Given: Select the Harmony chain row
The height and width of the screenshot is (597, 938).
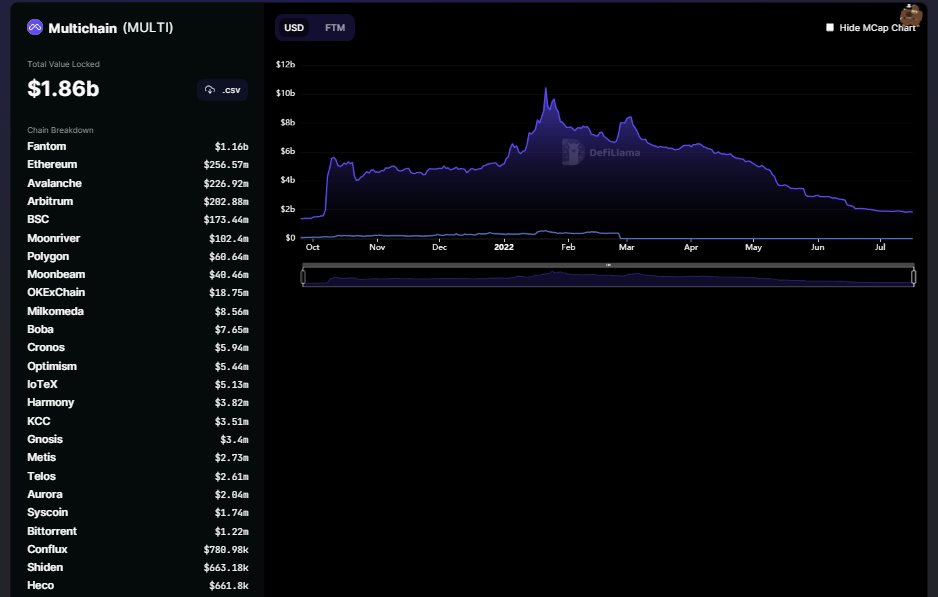Looking at the screenshot, I should click(x=138, y=403).
